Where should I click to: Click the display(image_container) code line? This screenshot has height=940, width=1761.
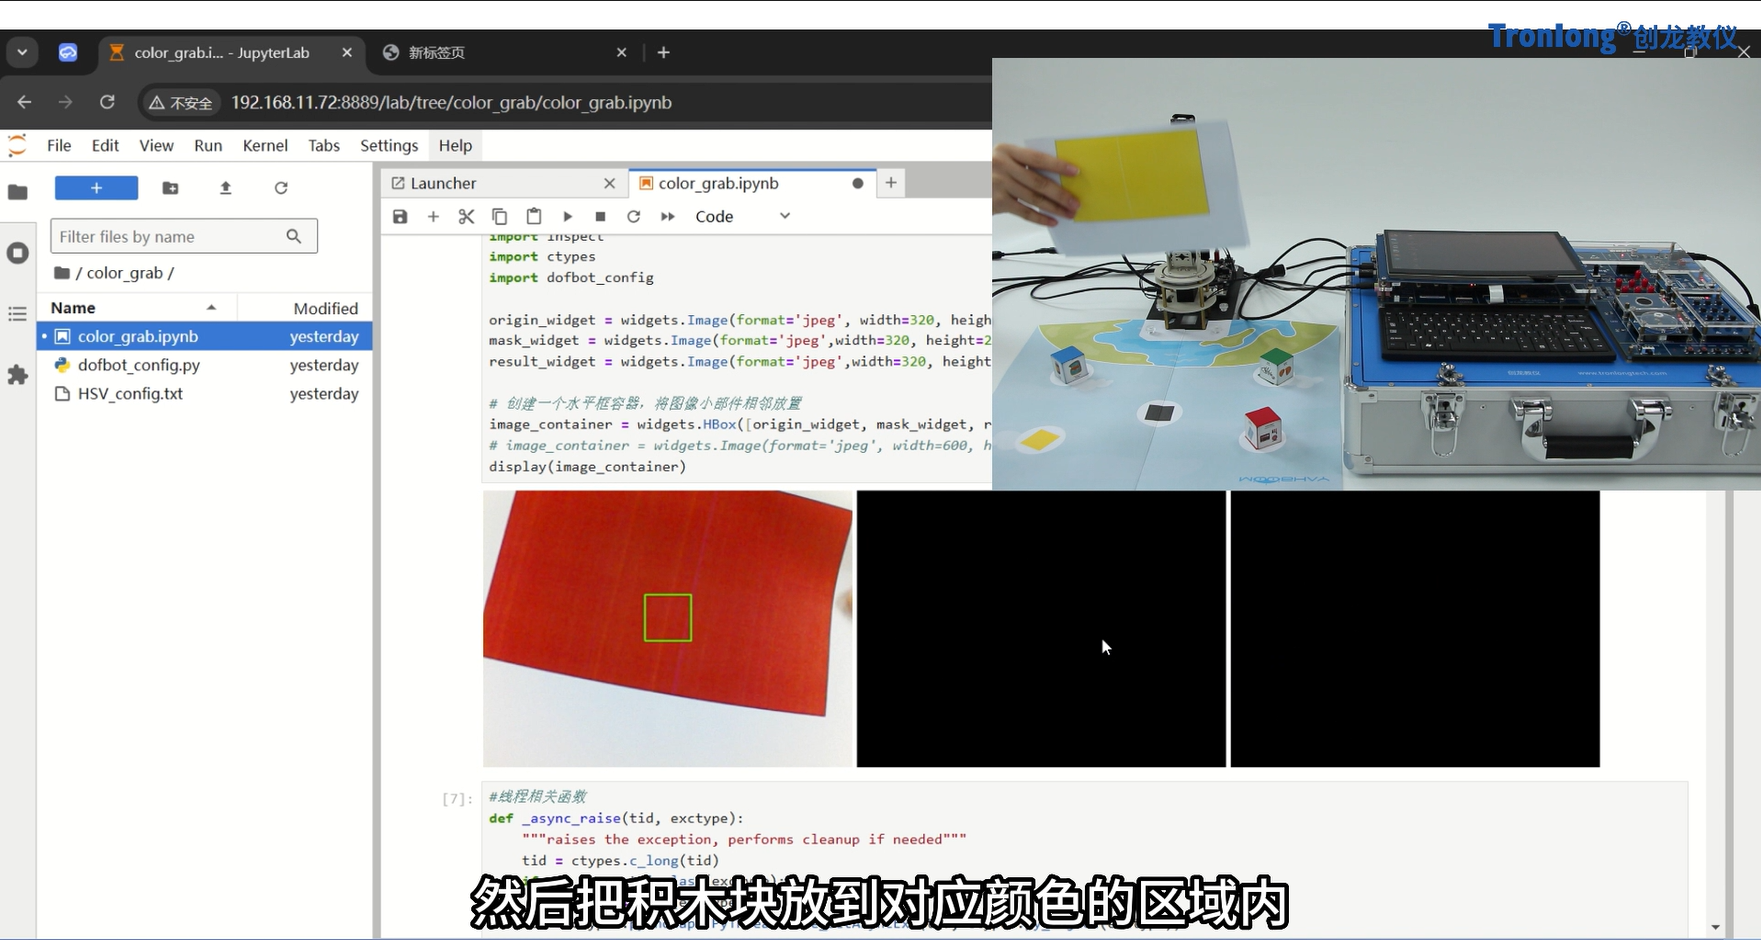[588, 467]
